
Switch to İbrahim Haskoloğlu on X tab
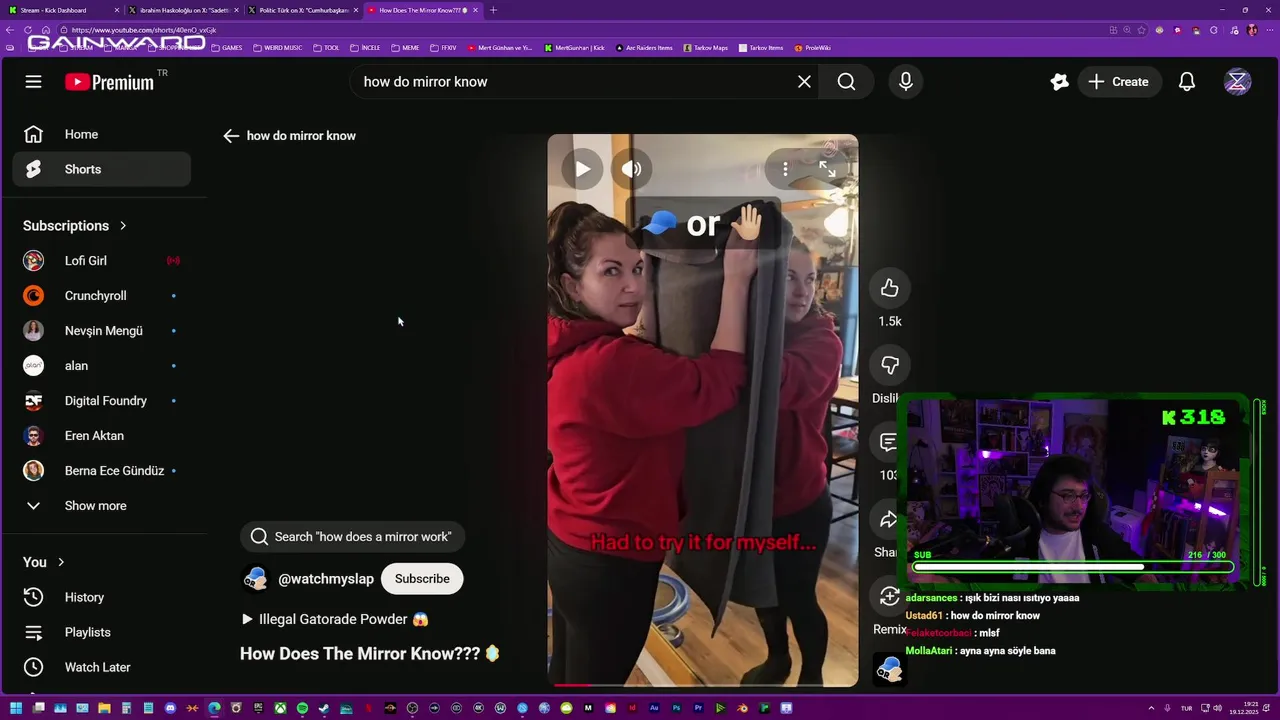[x=185, y=10]
